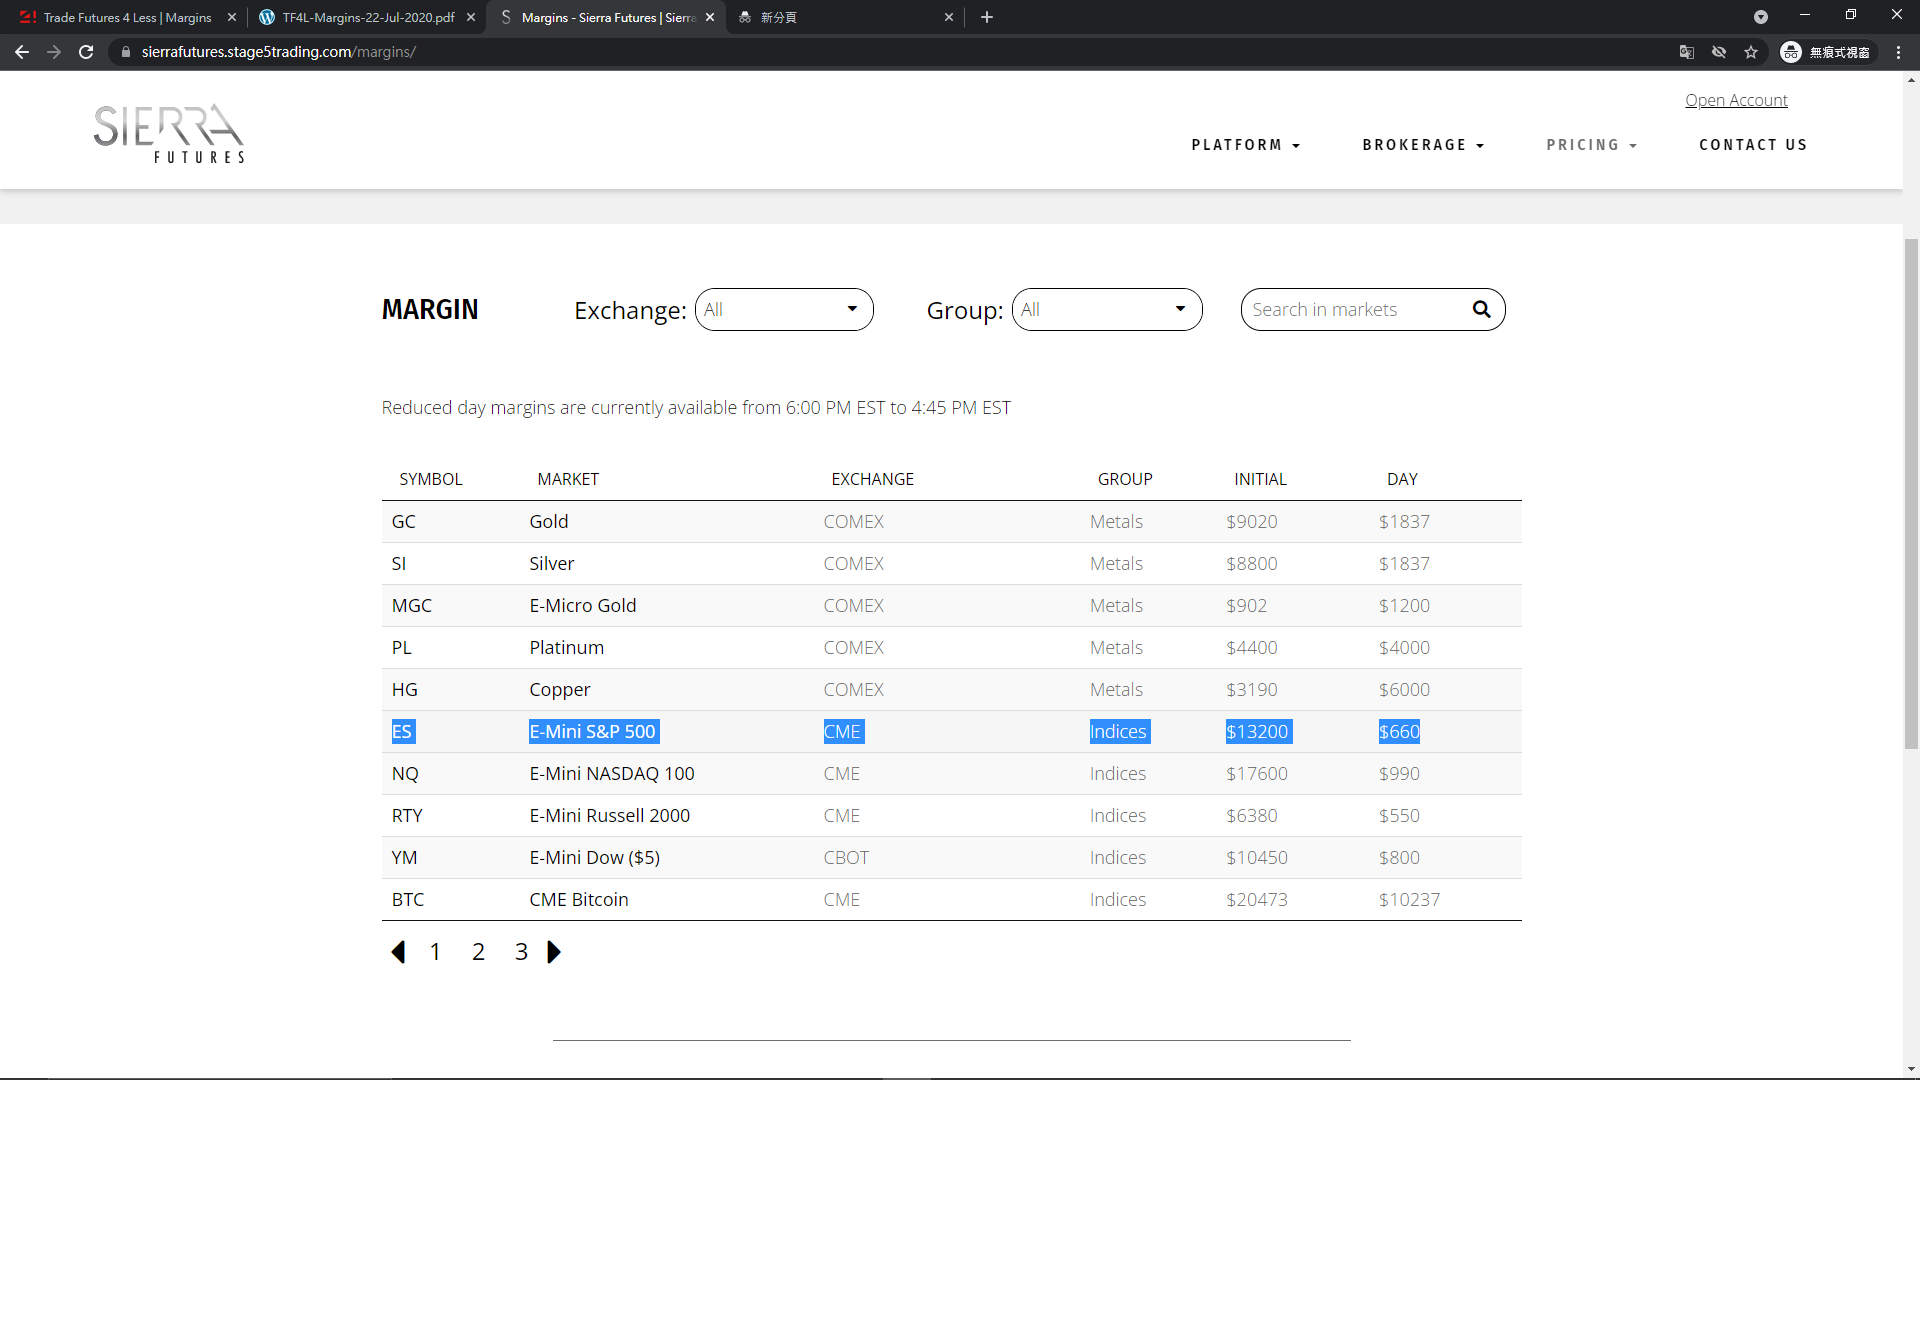Close the Trade Futures 4 Less tab
This screenshot has height=1328, width=1920.
coord(232,17)
